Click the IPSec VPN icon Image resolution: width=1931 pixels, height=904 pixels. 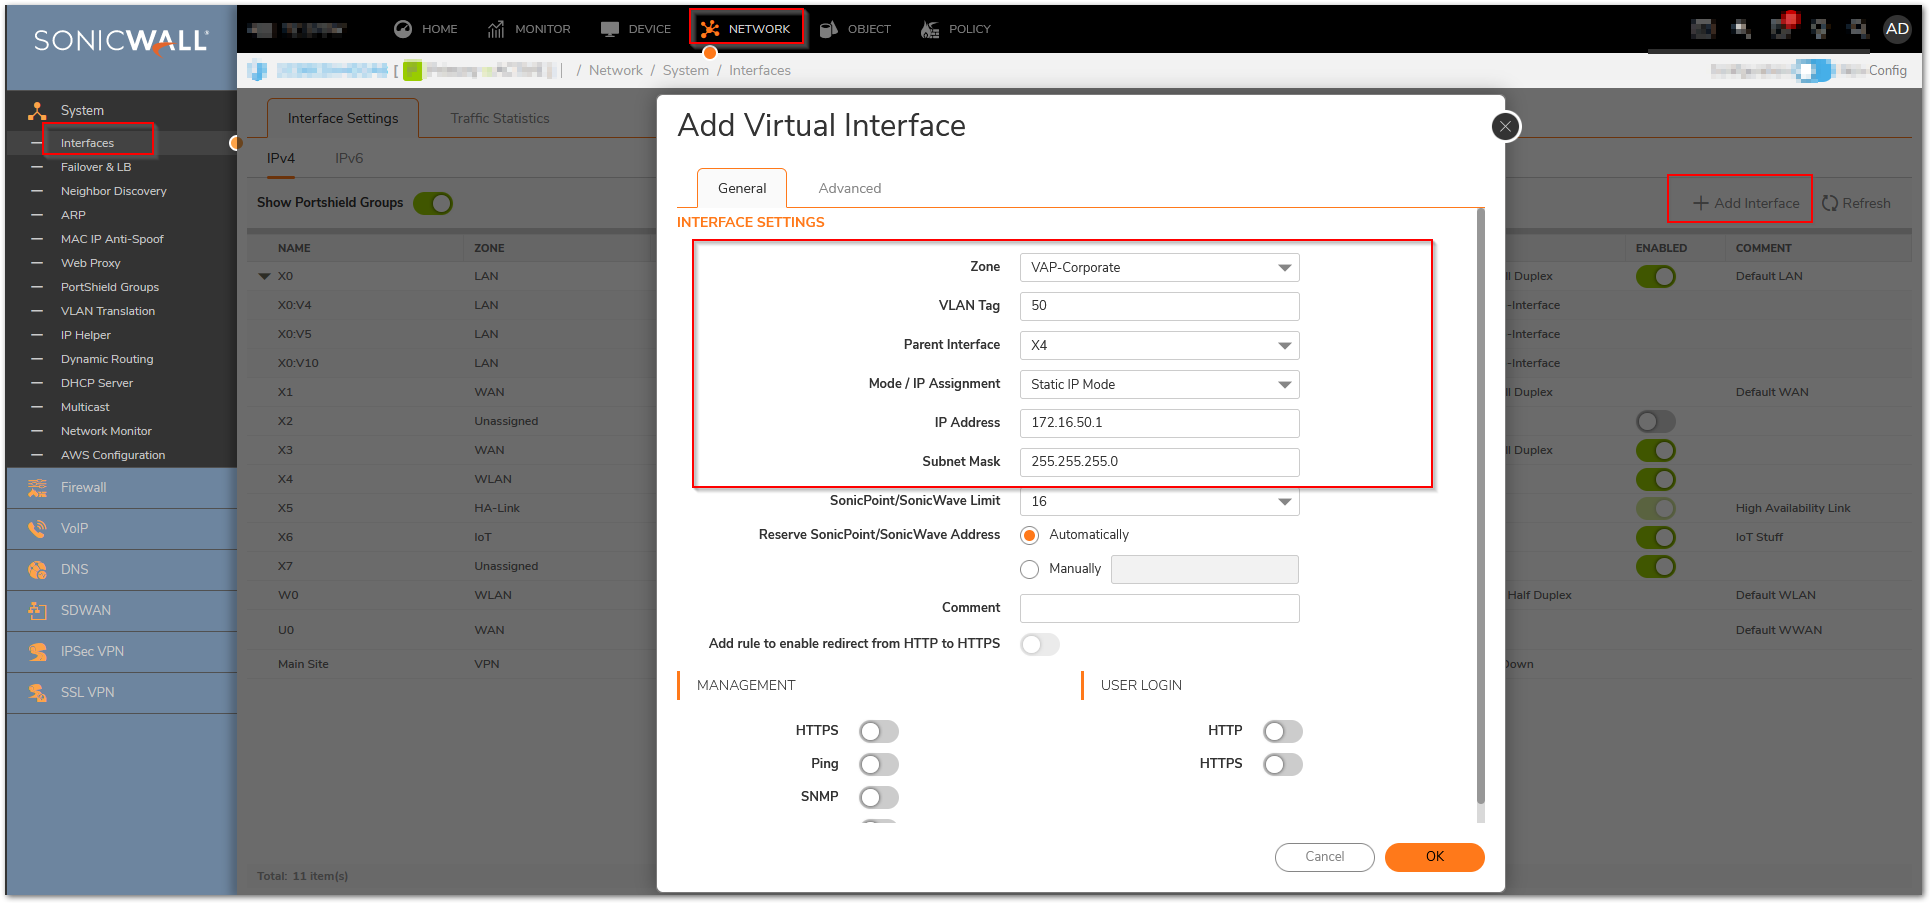tap(37, 652)
